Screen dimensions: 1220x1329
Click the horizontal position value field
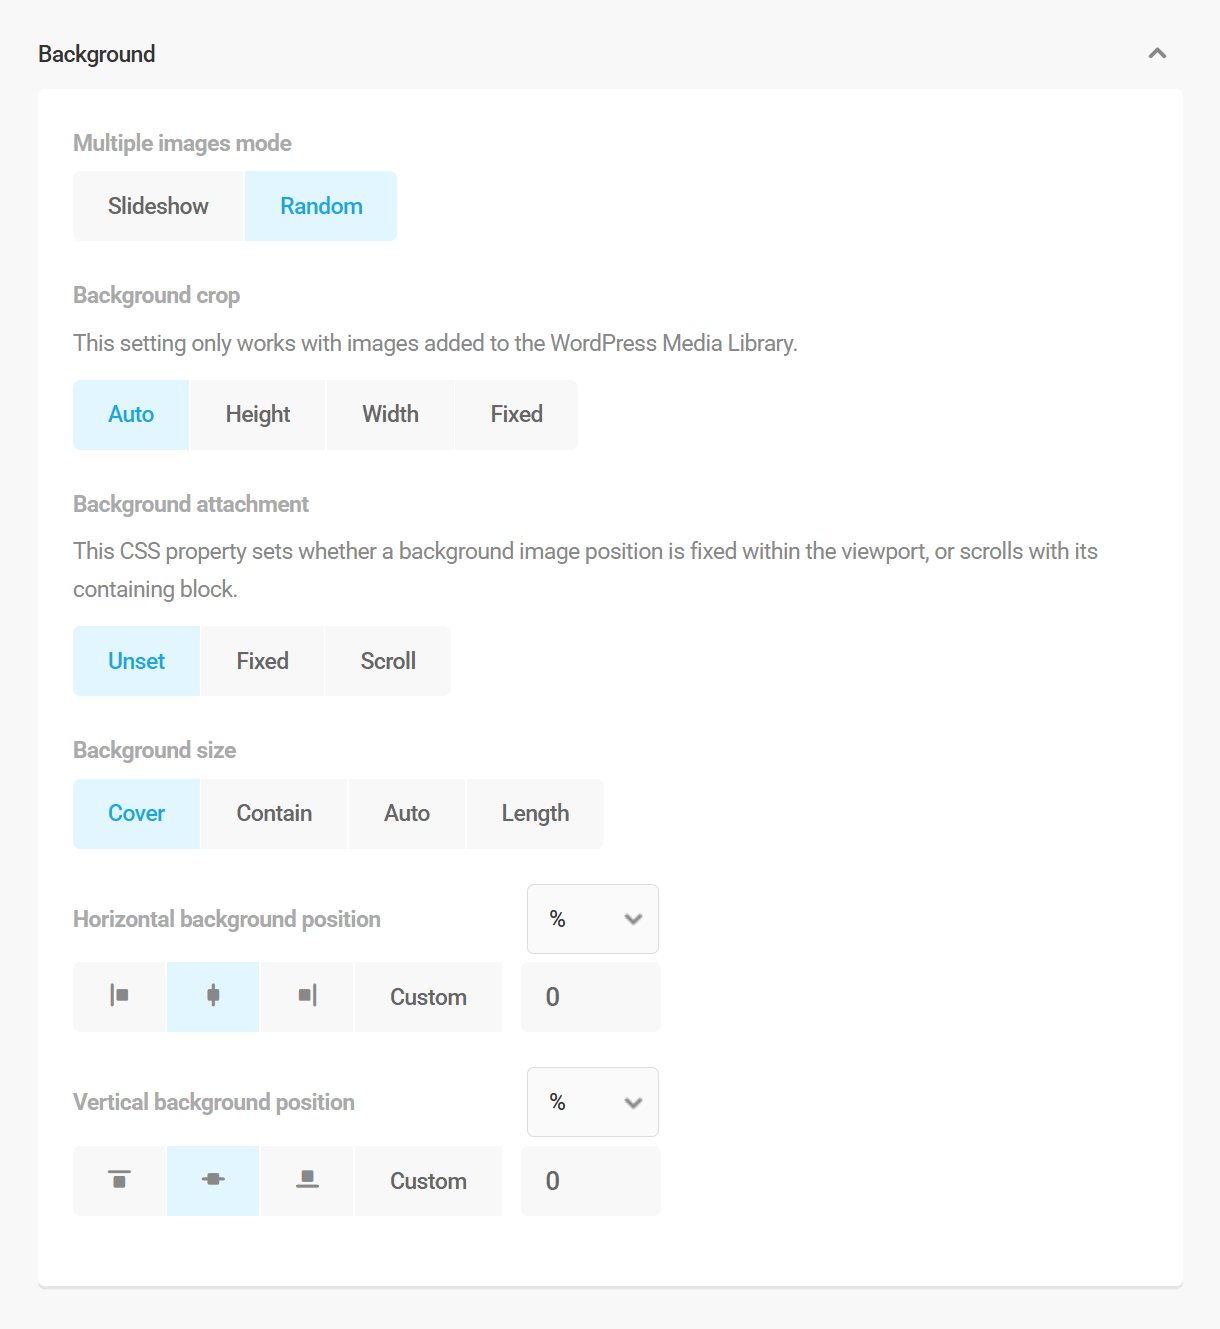pos(590,996)
